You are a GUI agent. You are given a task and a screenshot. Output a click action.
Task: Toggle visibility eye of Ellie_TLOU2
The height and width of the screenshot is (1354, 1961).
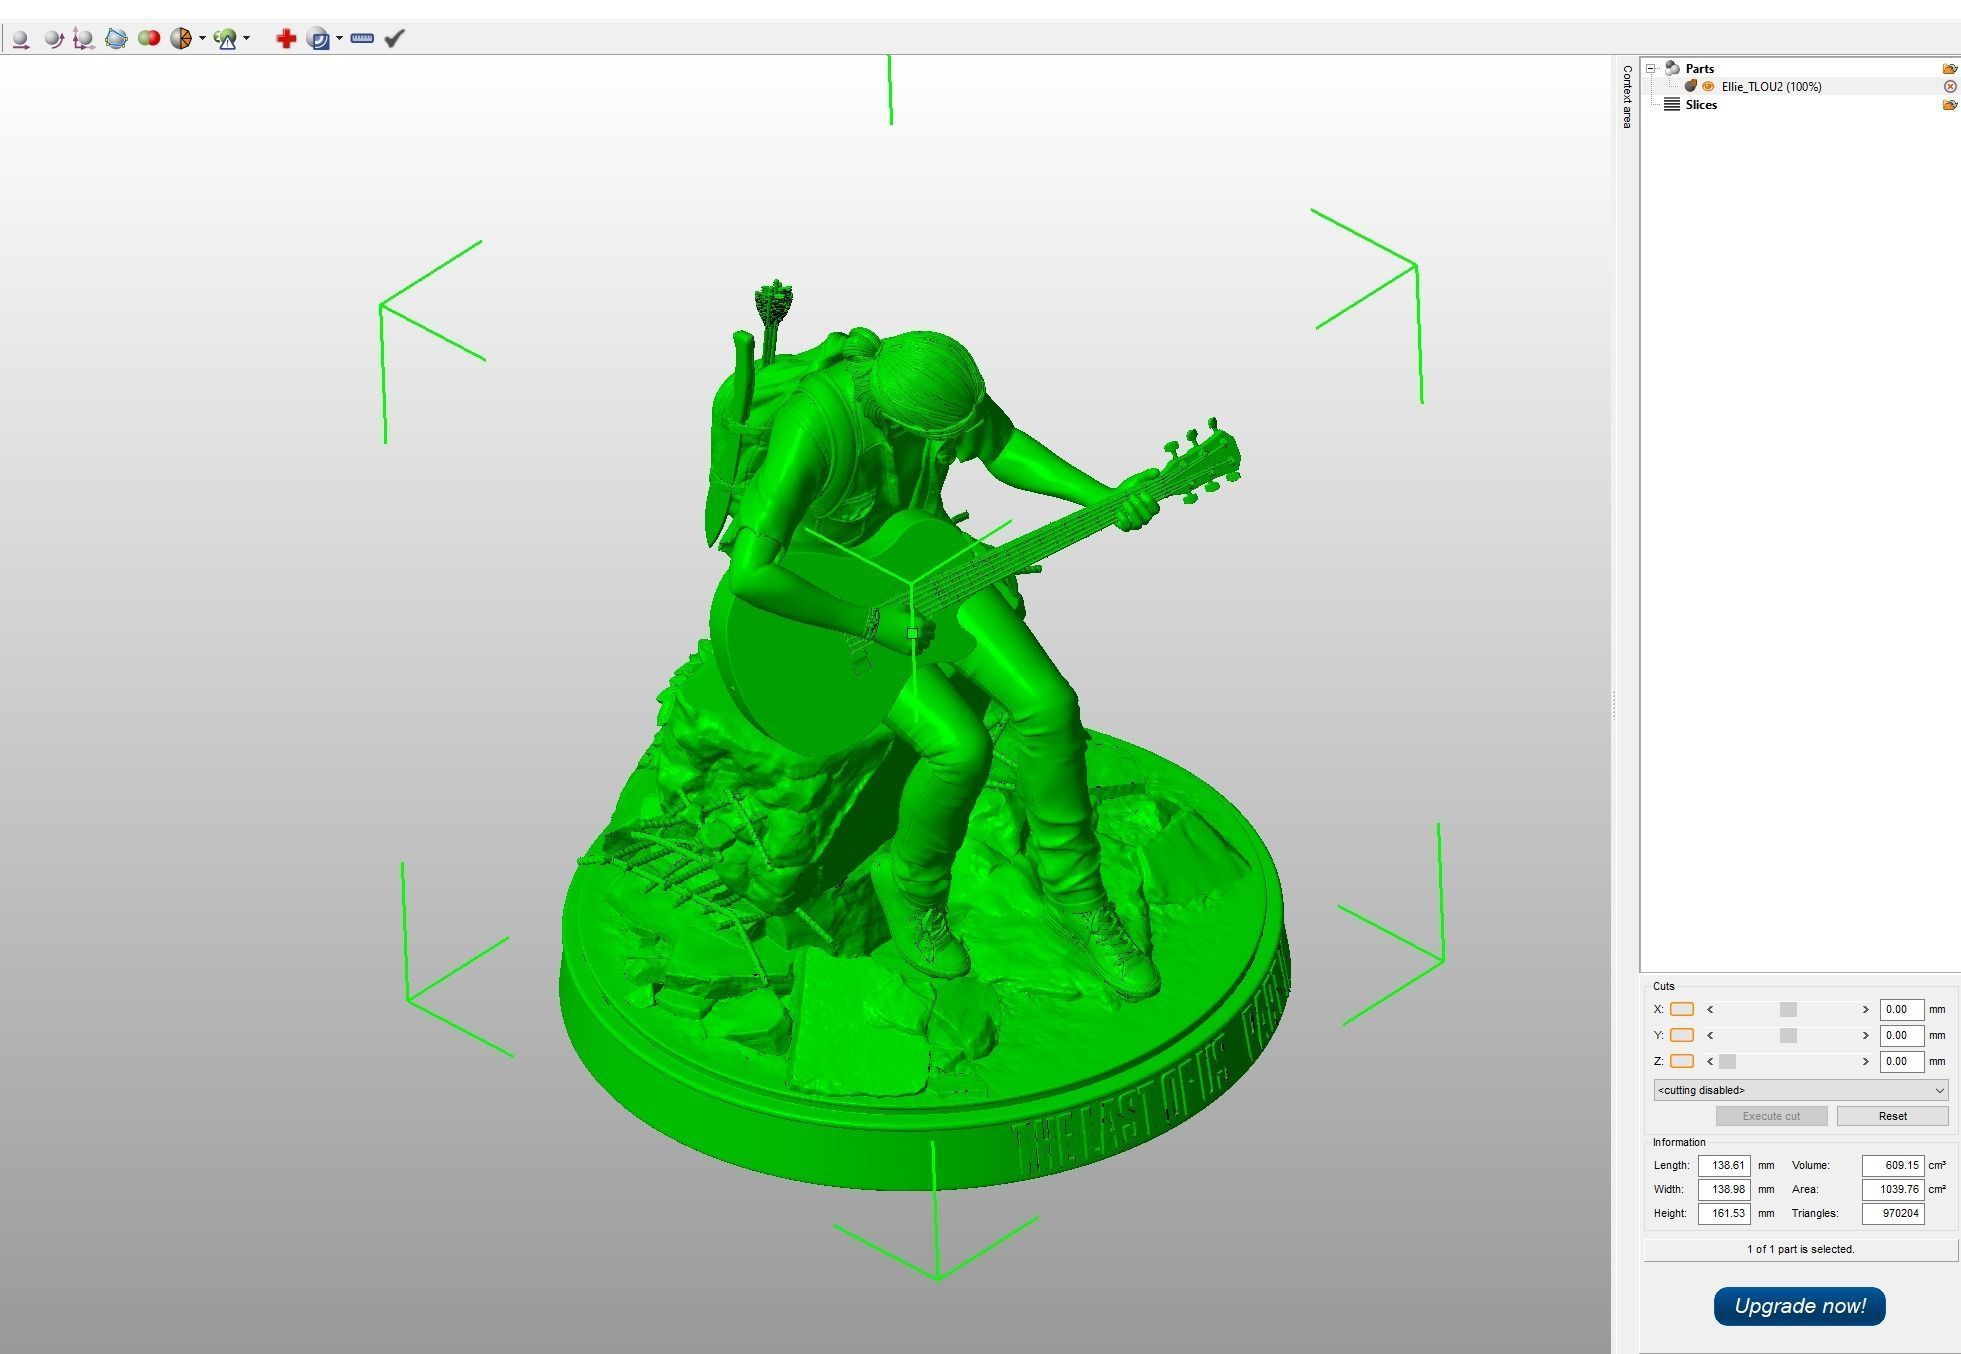tap(1708, 87)
